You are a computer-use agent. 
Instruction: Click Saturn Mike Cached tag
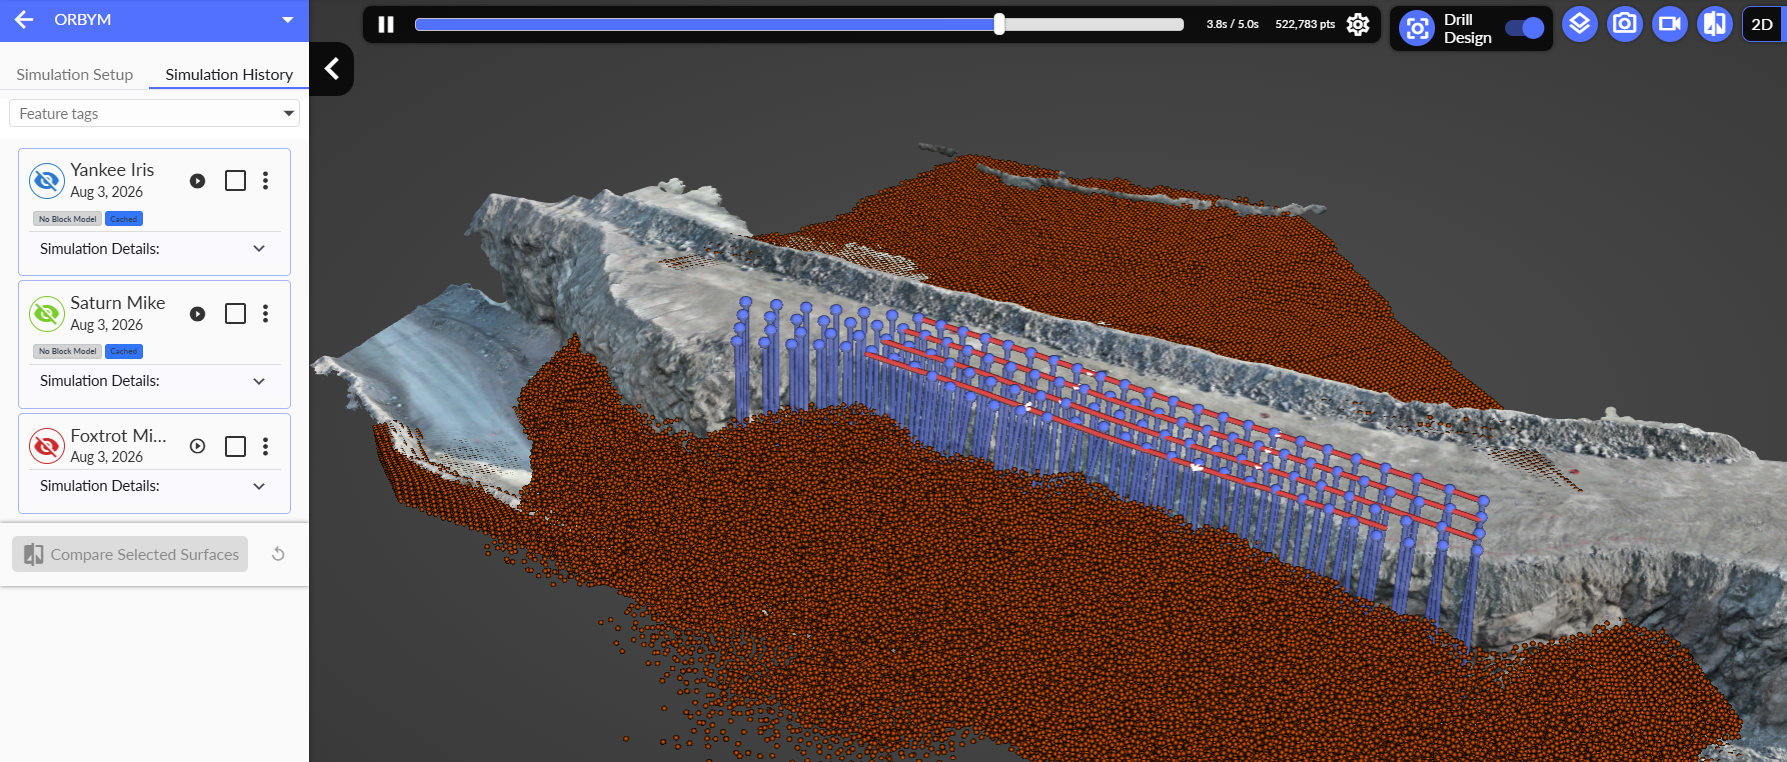tap(124, 351)
